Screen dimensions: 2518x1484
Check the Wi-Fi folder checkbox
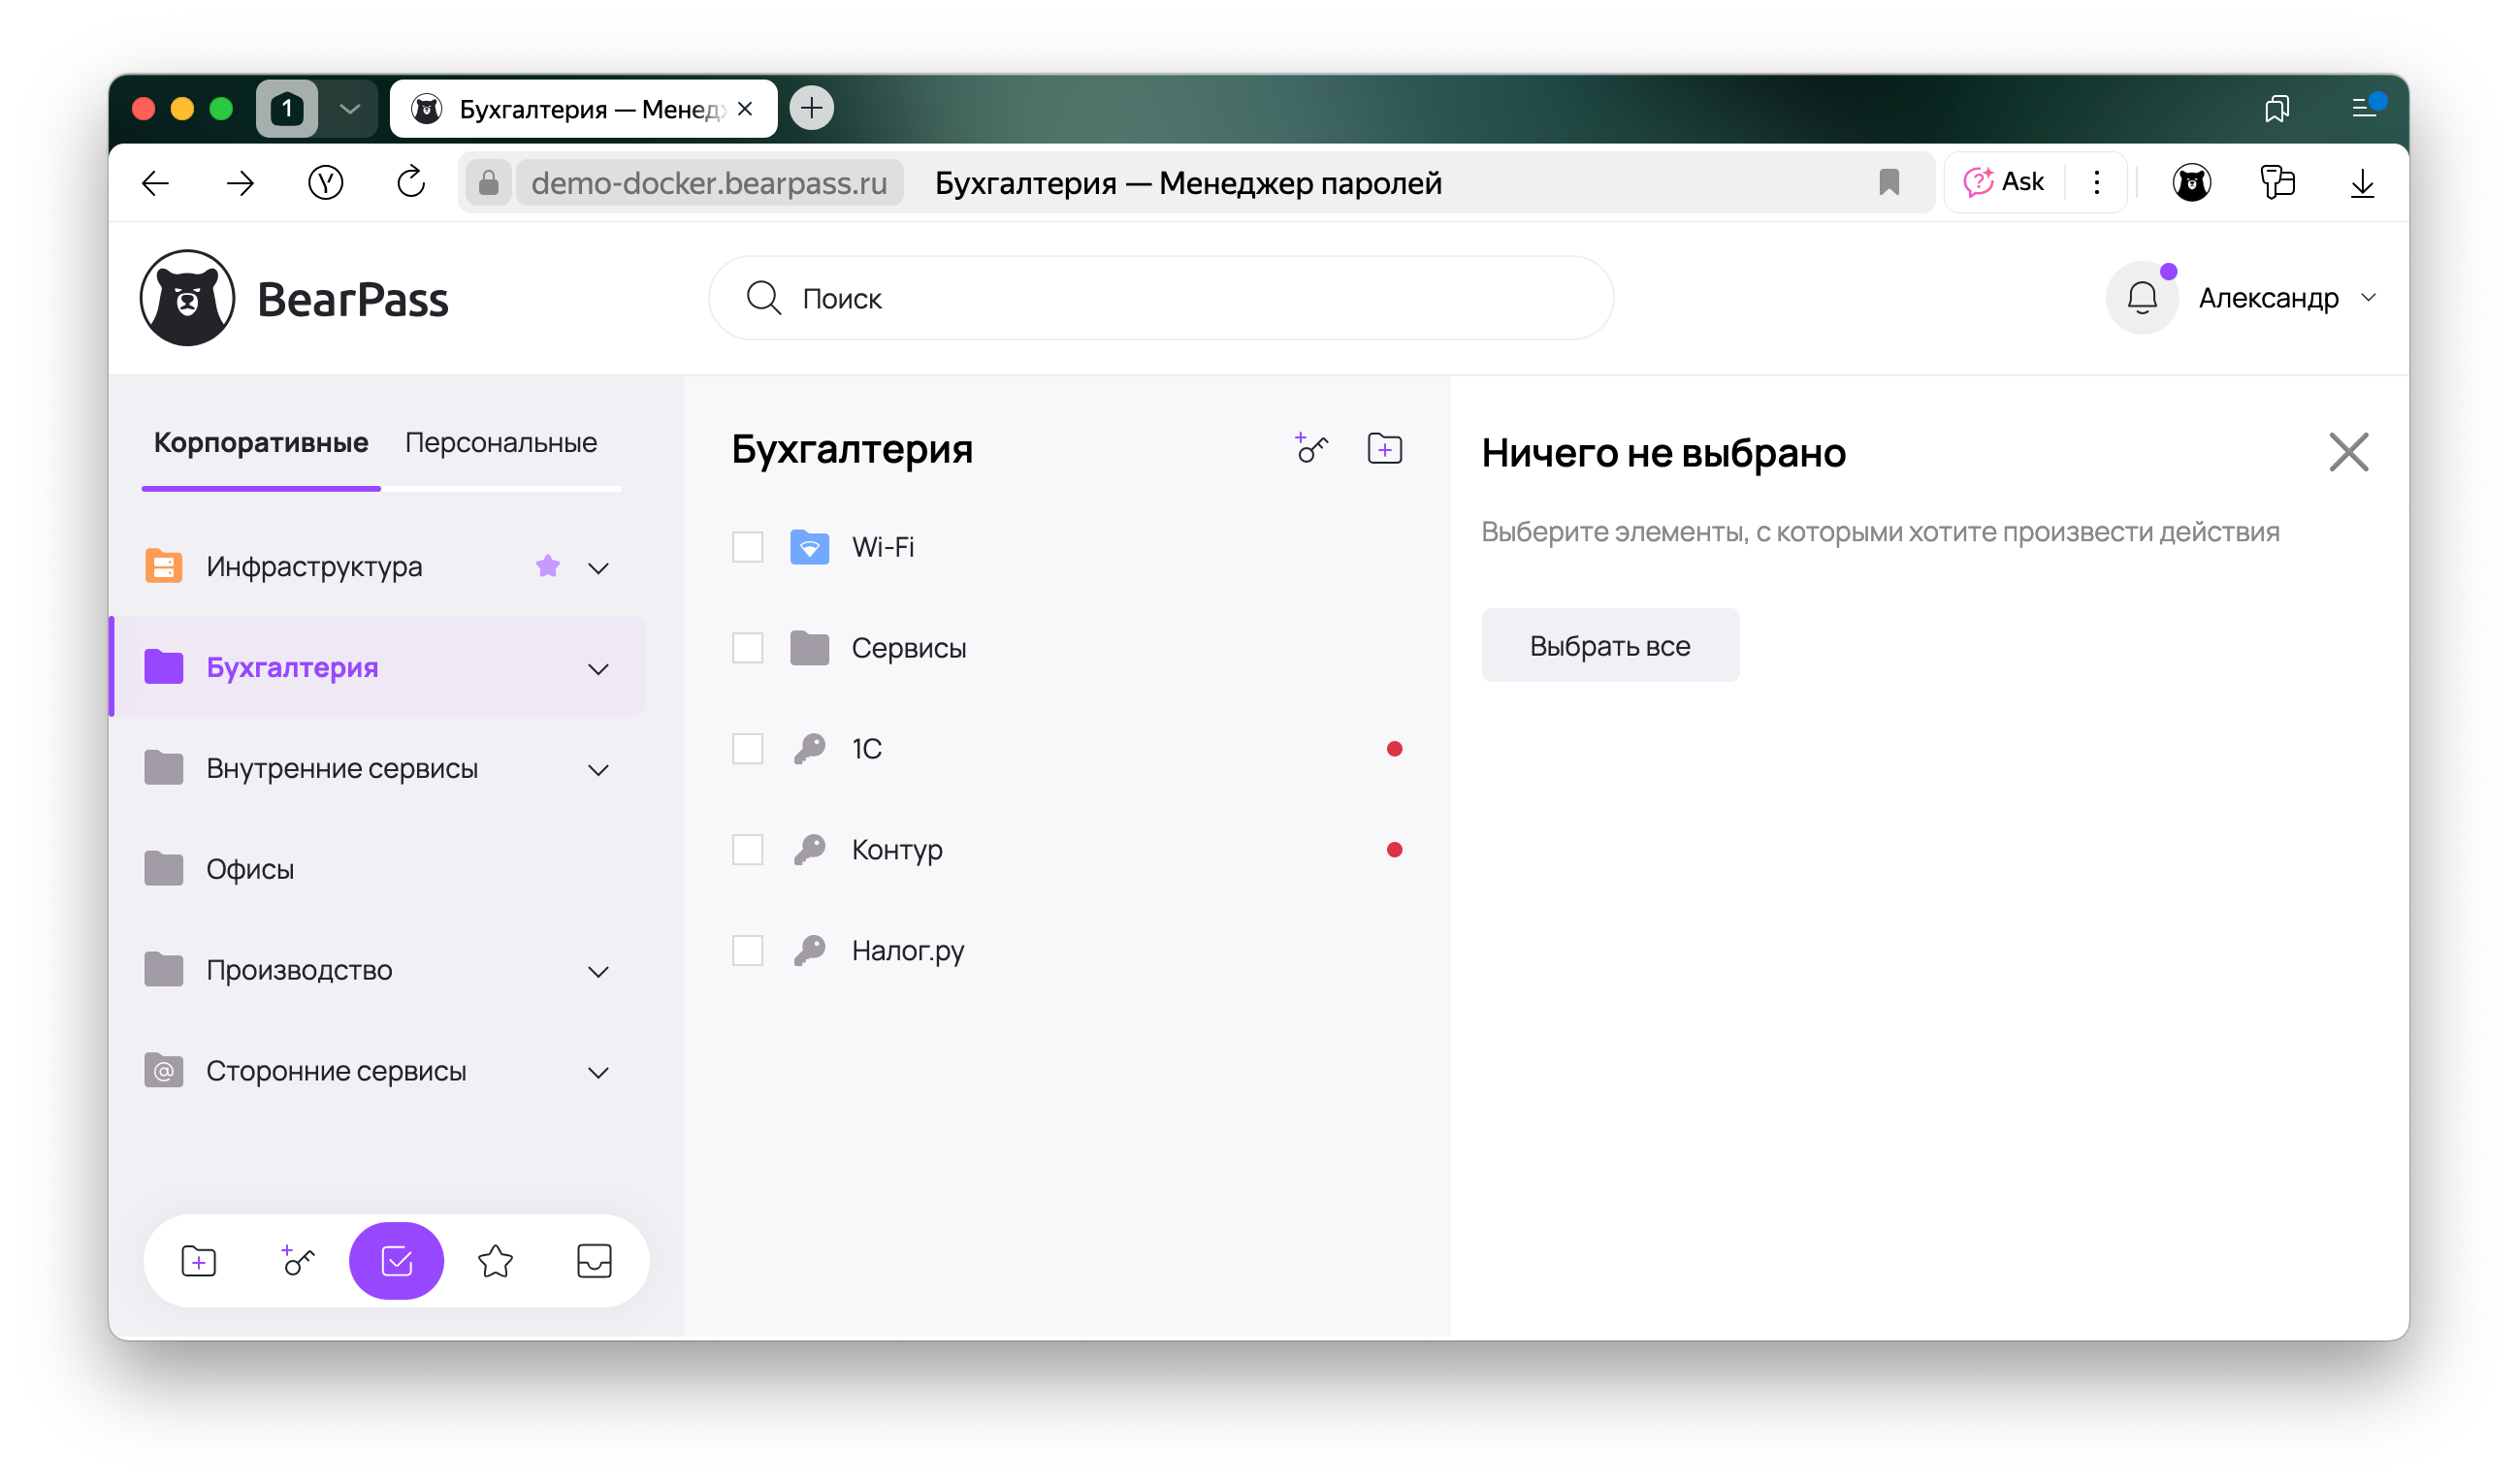747,547
